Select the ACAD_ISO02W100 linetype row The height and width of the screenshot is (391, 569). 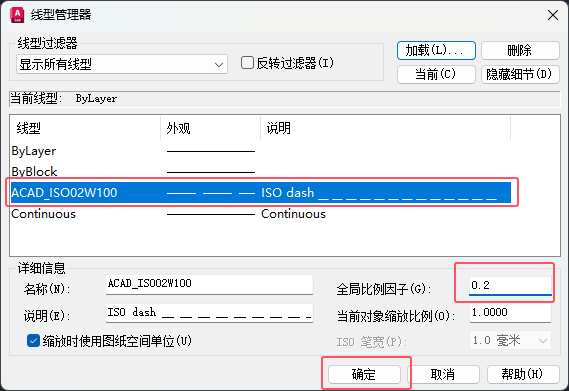click(x=261, y=193)
